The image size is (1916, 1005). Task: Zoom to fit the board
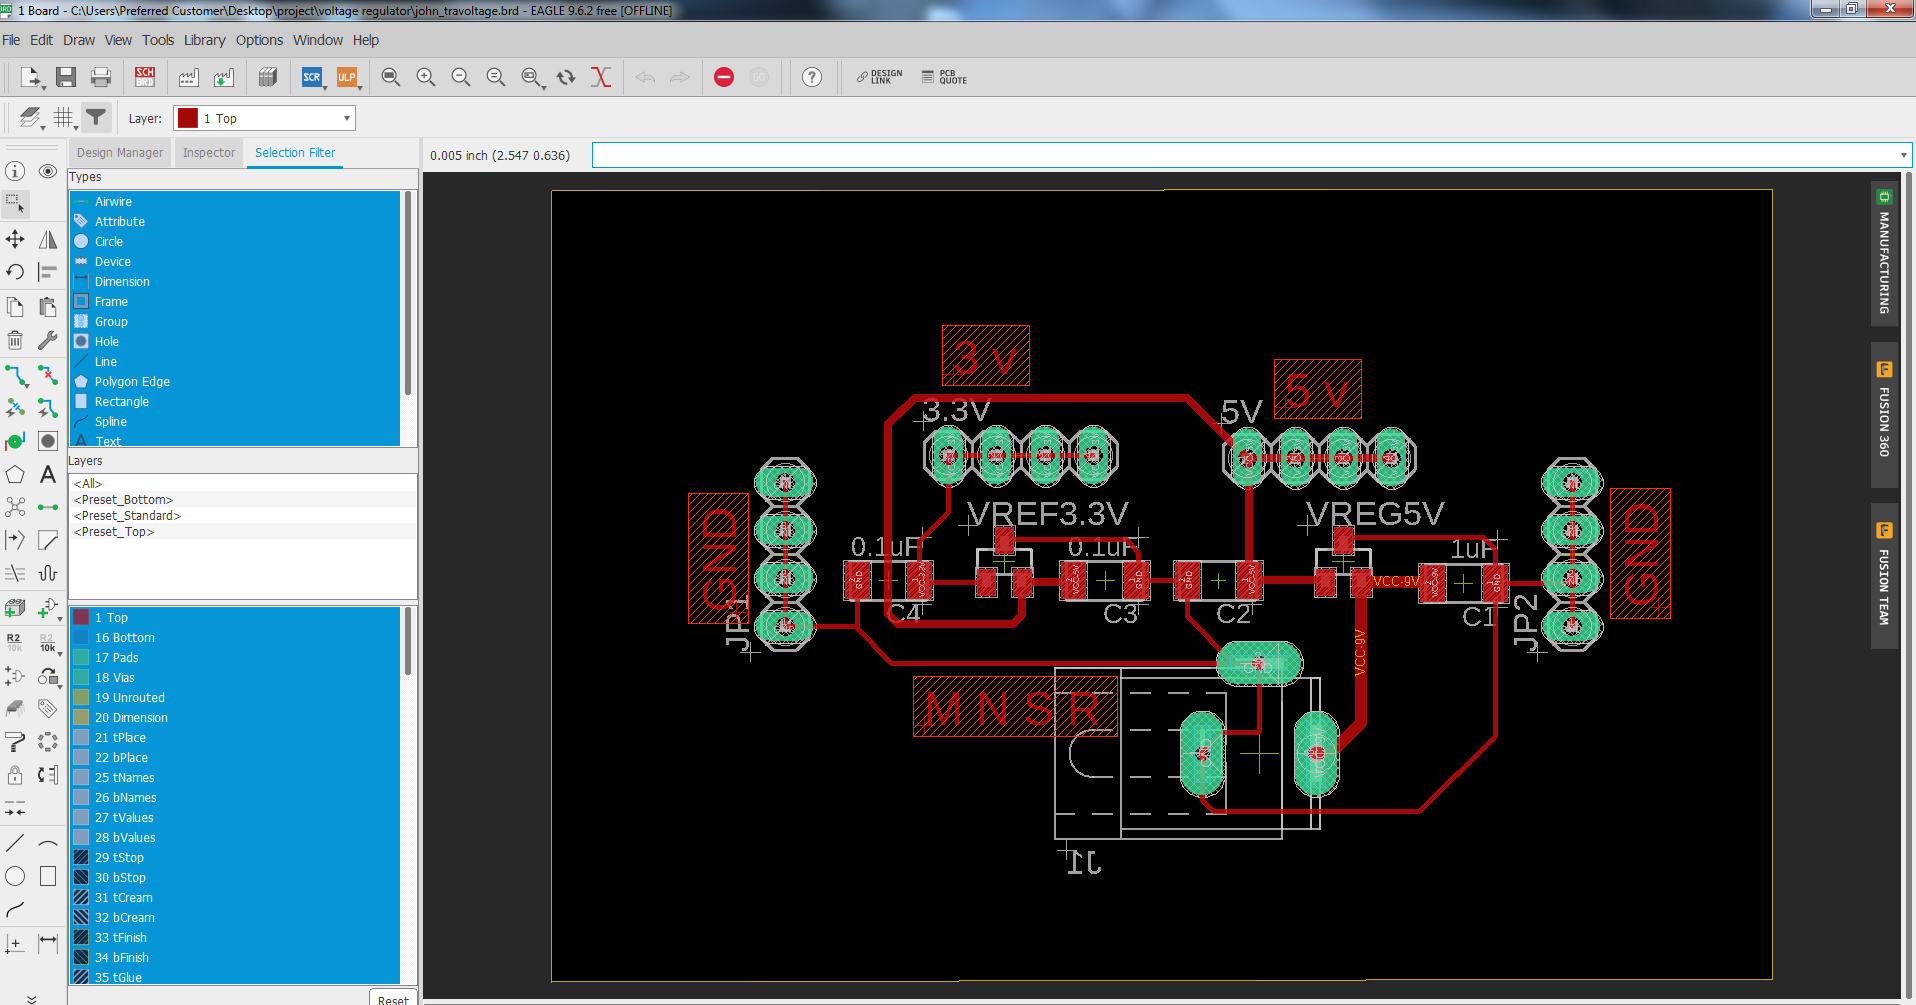391,77
